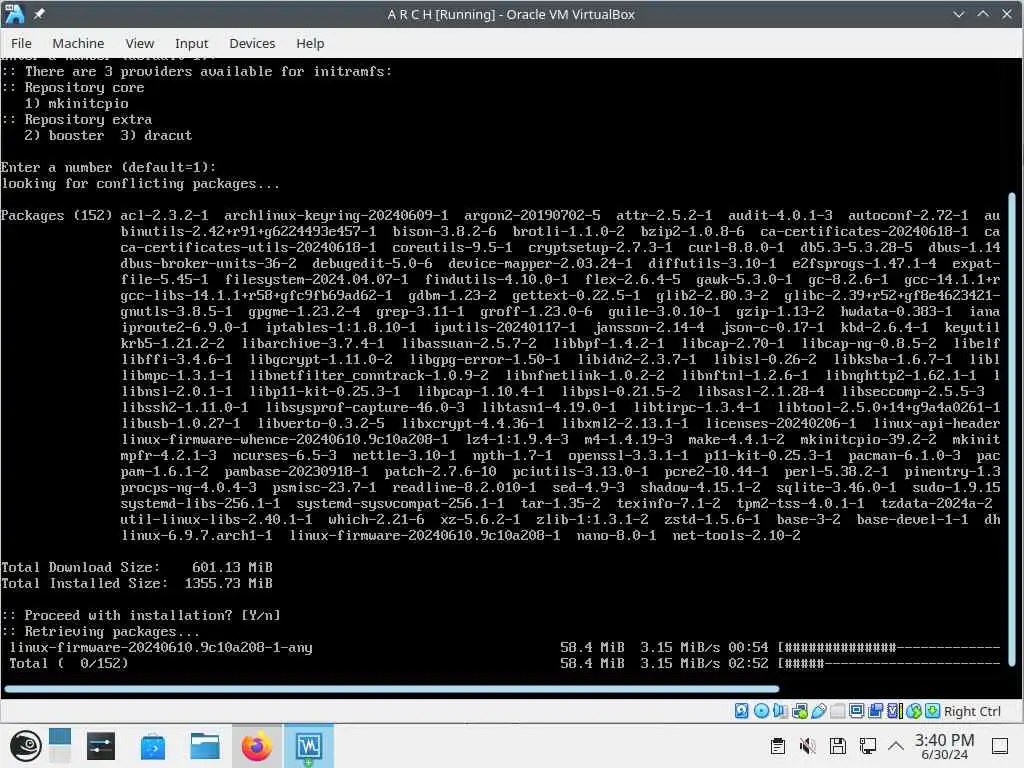Click the Total (0/152) progress bar
The height and width of the screenshot is (768, 1024).
tap(889, 664)
